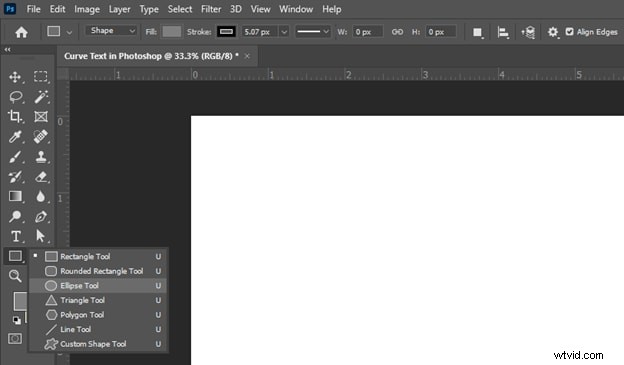Select the Healing Brush tool
The width and height of the screenshot is (624, 365).
[41, 137]
